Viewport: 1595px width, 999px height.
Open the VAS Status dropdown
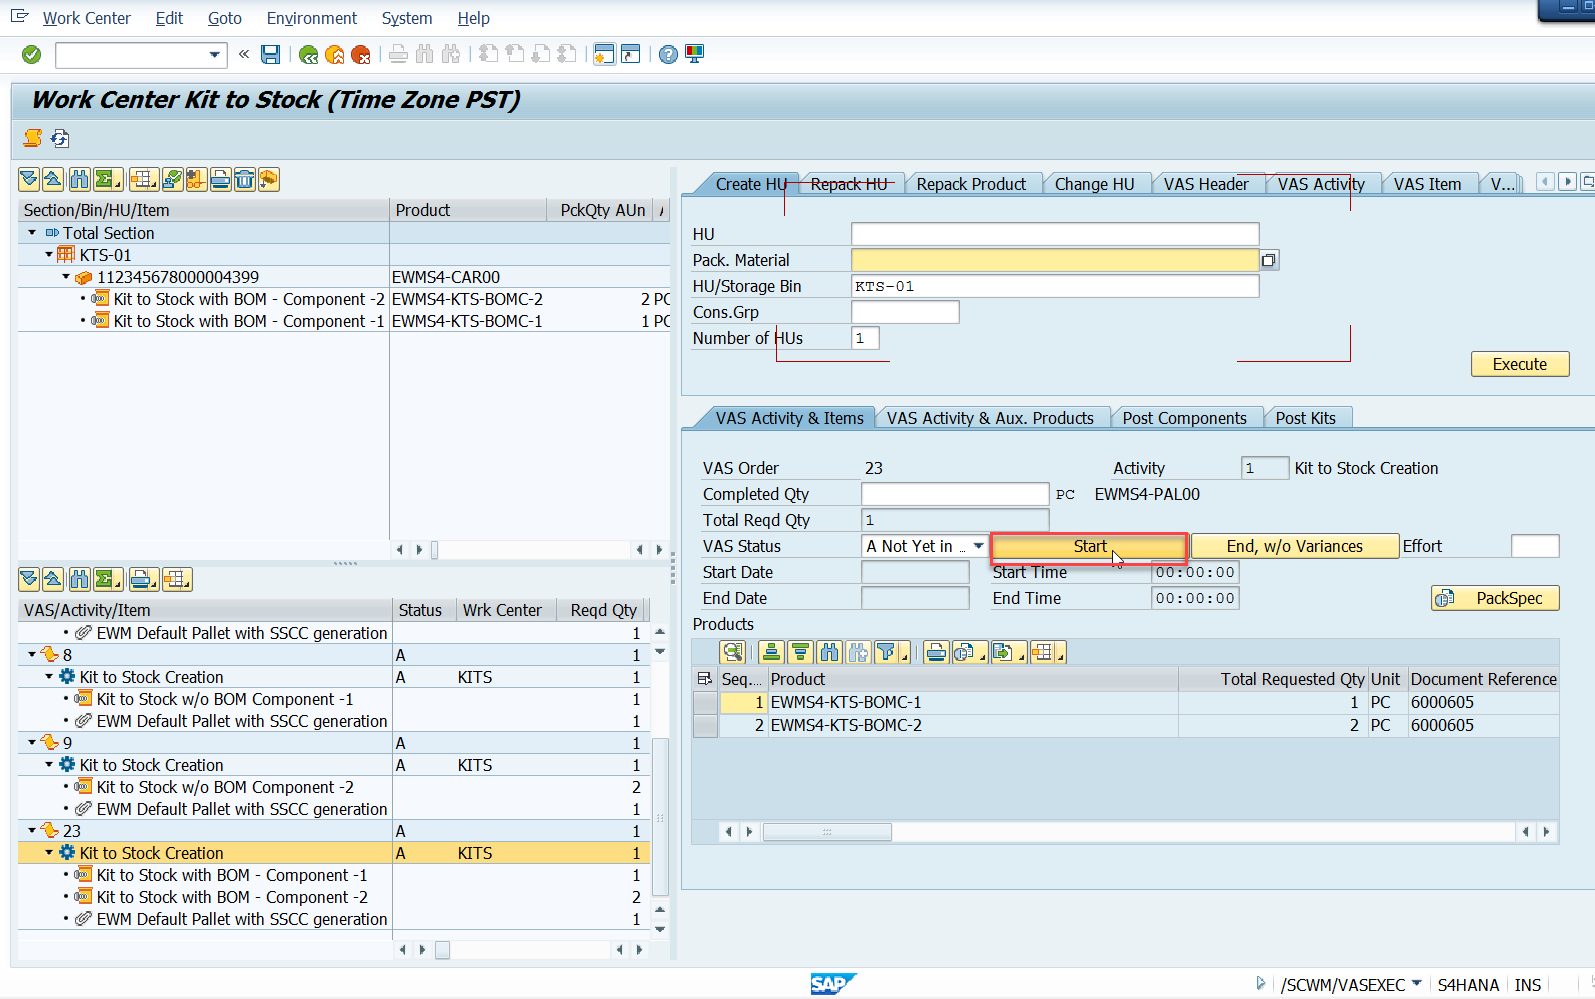point(978,546)
